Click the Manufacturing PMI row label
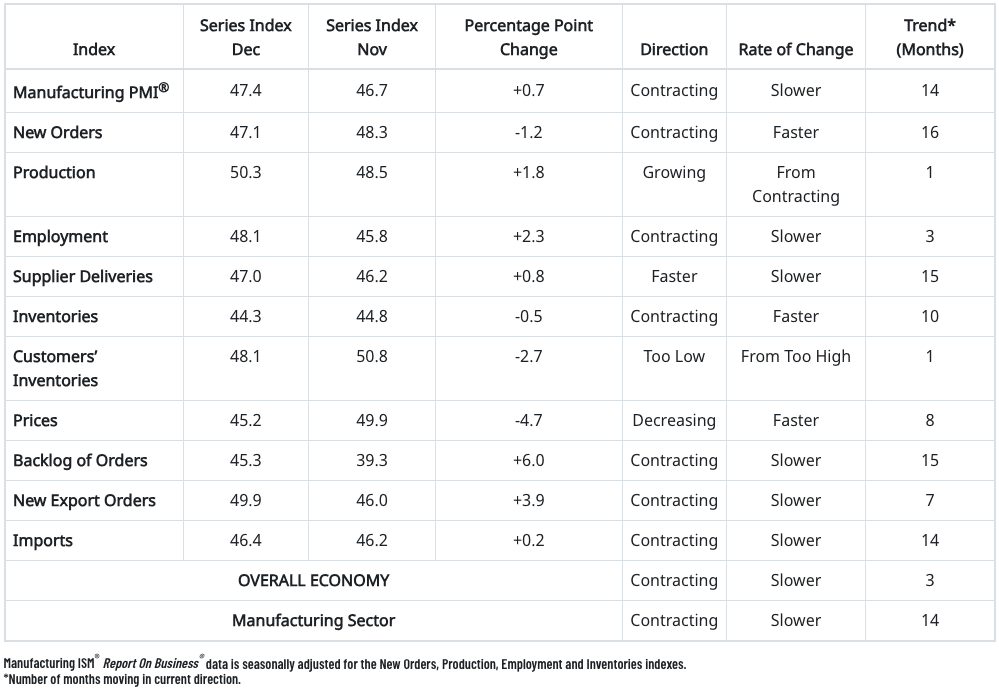 [90, 91]
